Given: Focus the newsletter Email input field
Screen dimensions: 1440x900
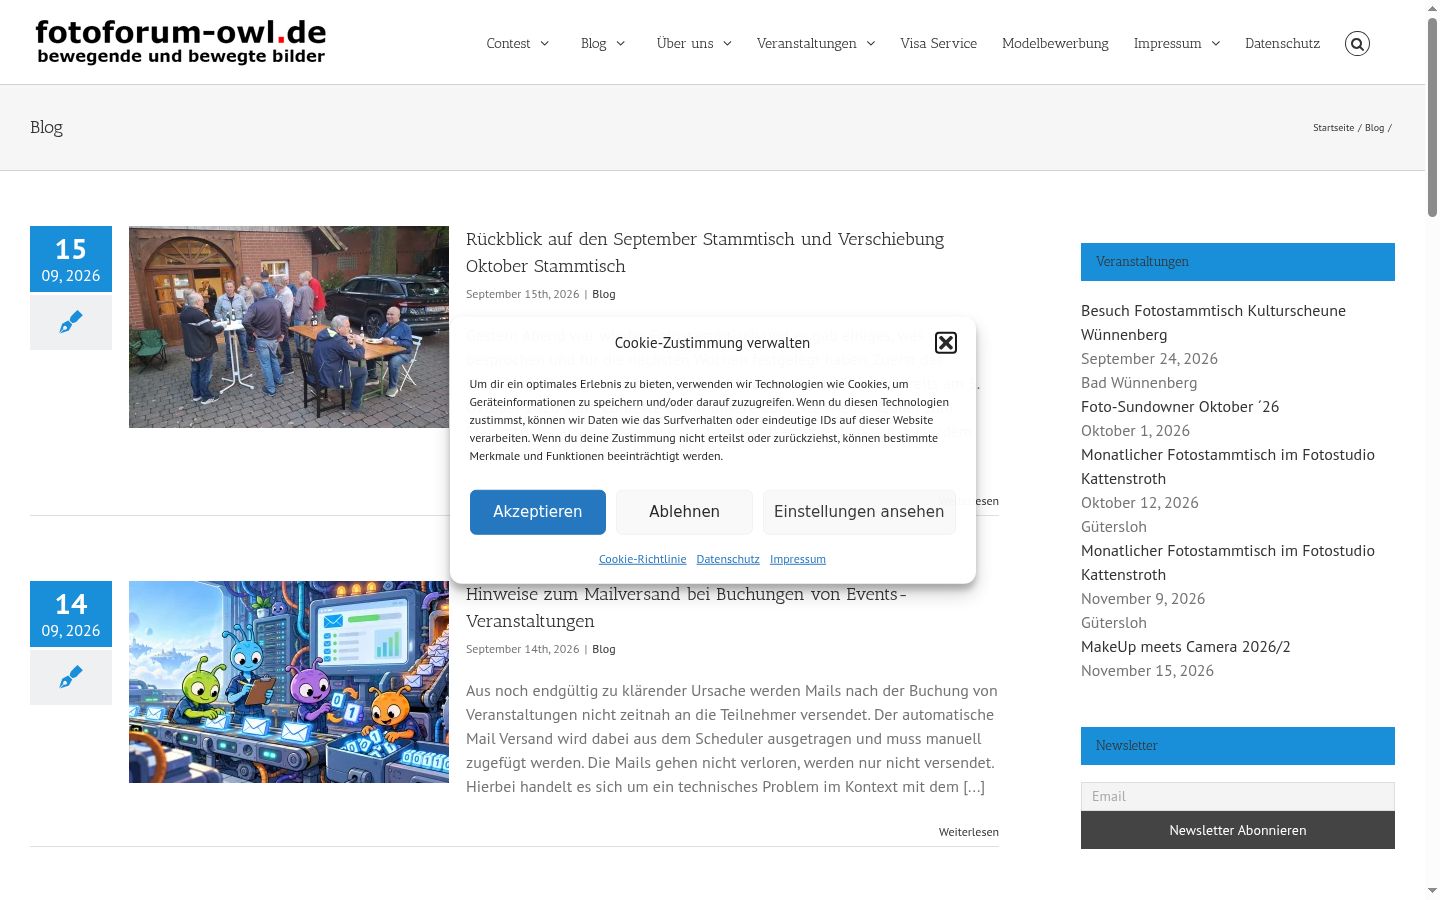Looking at the screenshot, I should (1238, 796).
